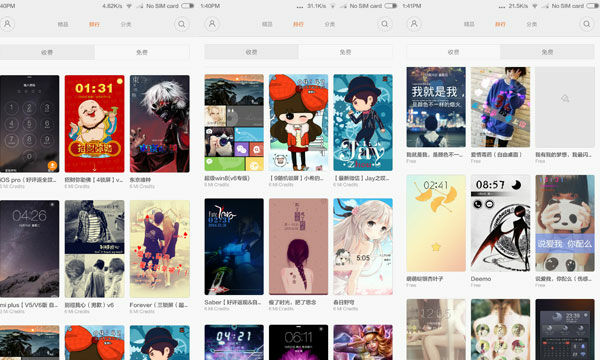Open win8 tile theme on the 31.1K/s screen
600x360 pixels.
pos(234,122)
